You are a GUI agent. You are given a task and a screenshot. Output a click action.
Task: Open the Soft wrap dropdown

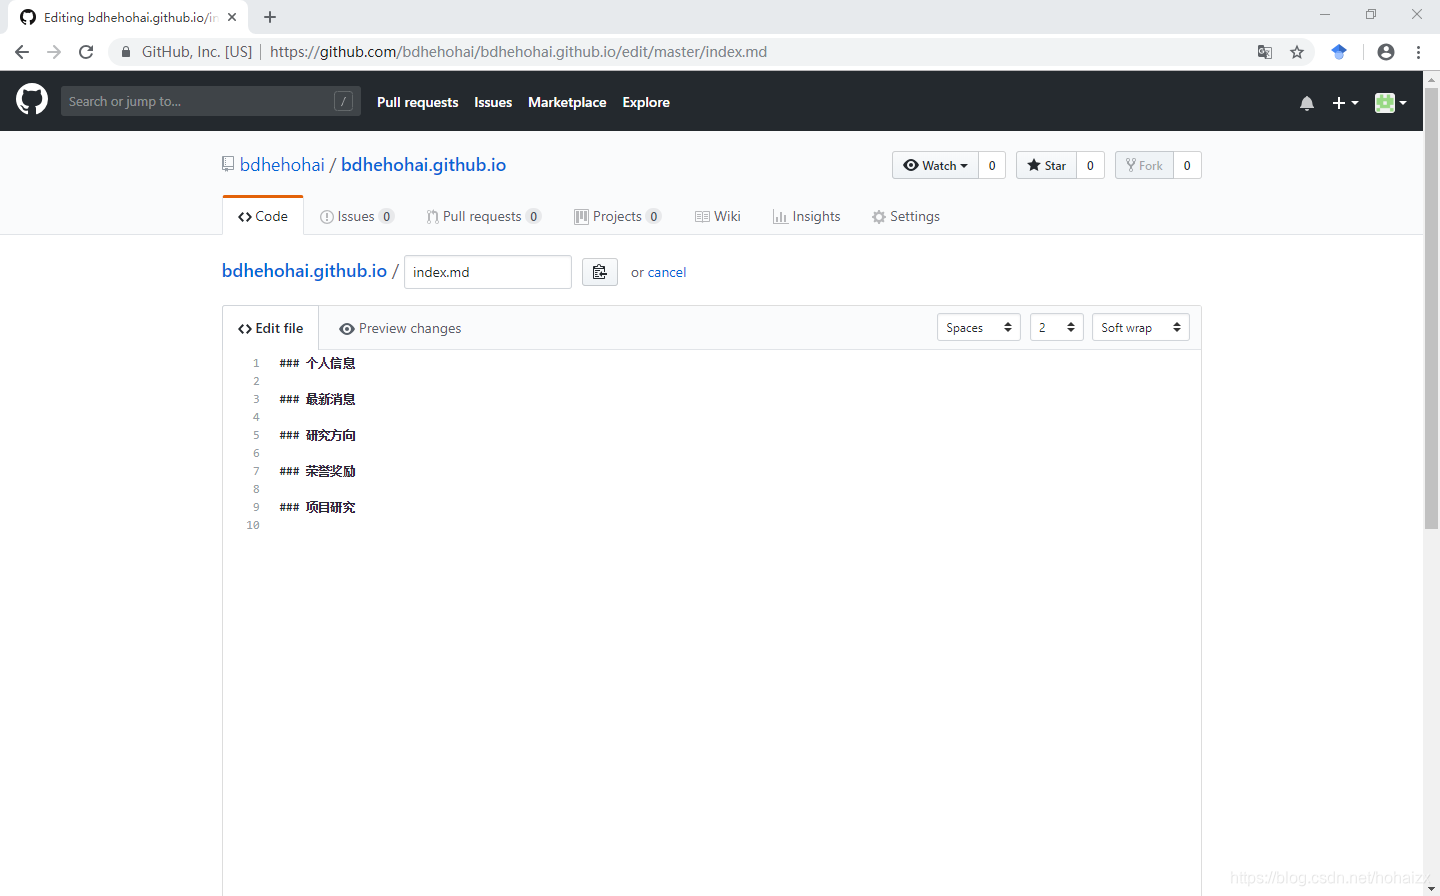click(1141, 327)
